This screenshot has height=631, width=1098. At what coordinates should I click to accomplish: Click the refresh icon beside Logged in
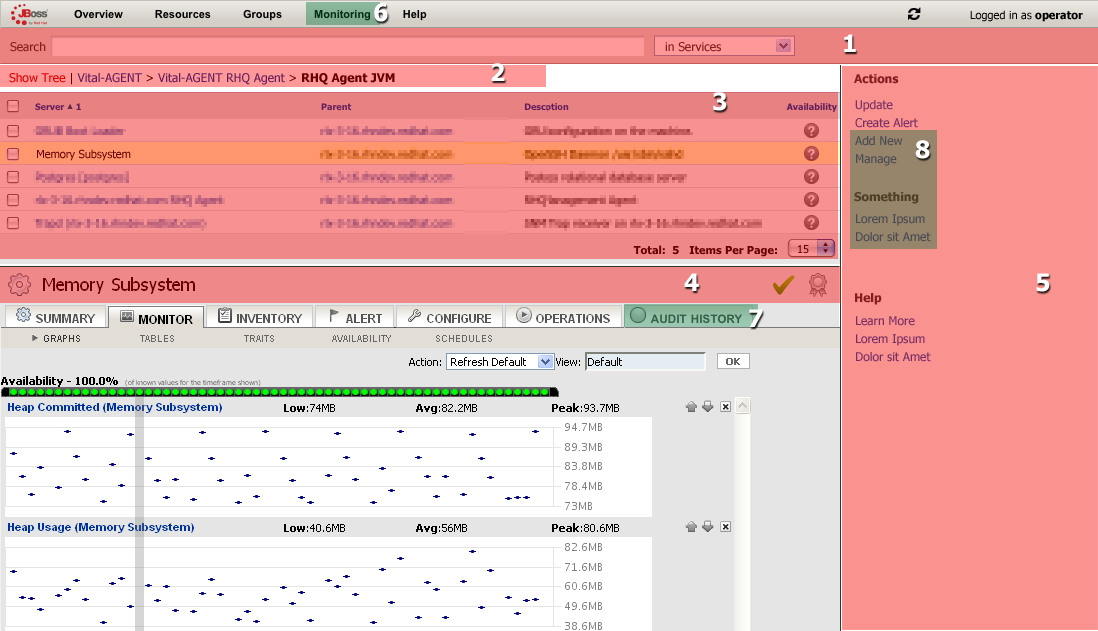pyautogui.click(x=914, y=14)
